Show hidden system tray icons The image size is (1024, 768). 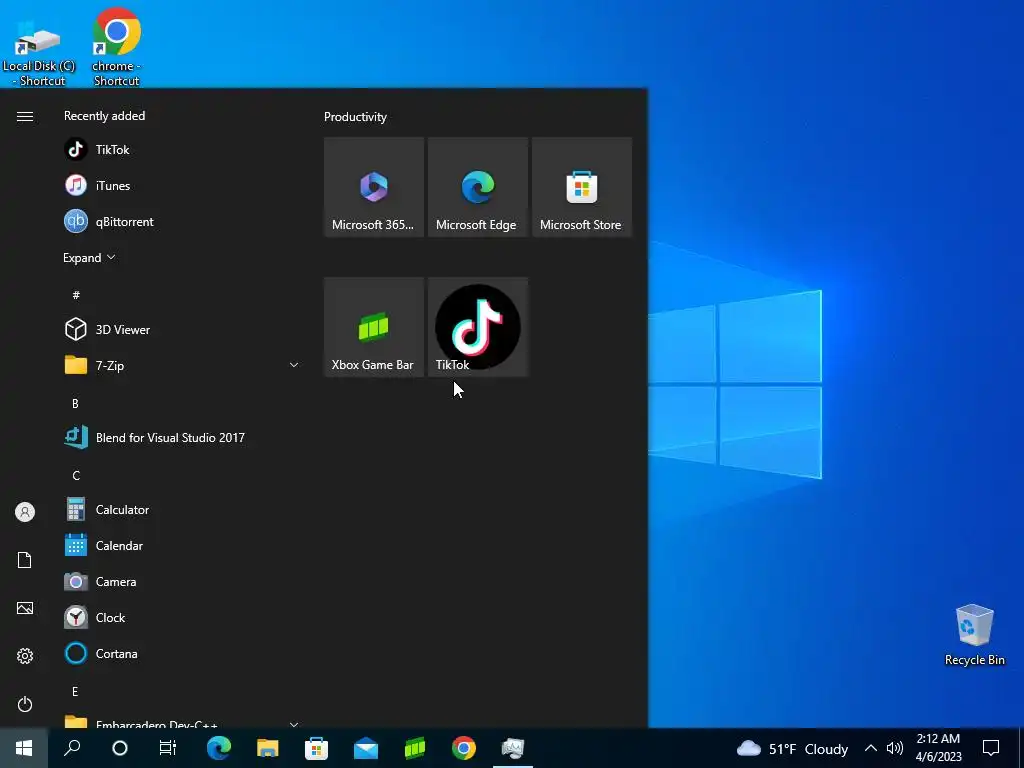[871, 748]
